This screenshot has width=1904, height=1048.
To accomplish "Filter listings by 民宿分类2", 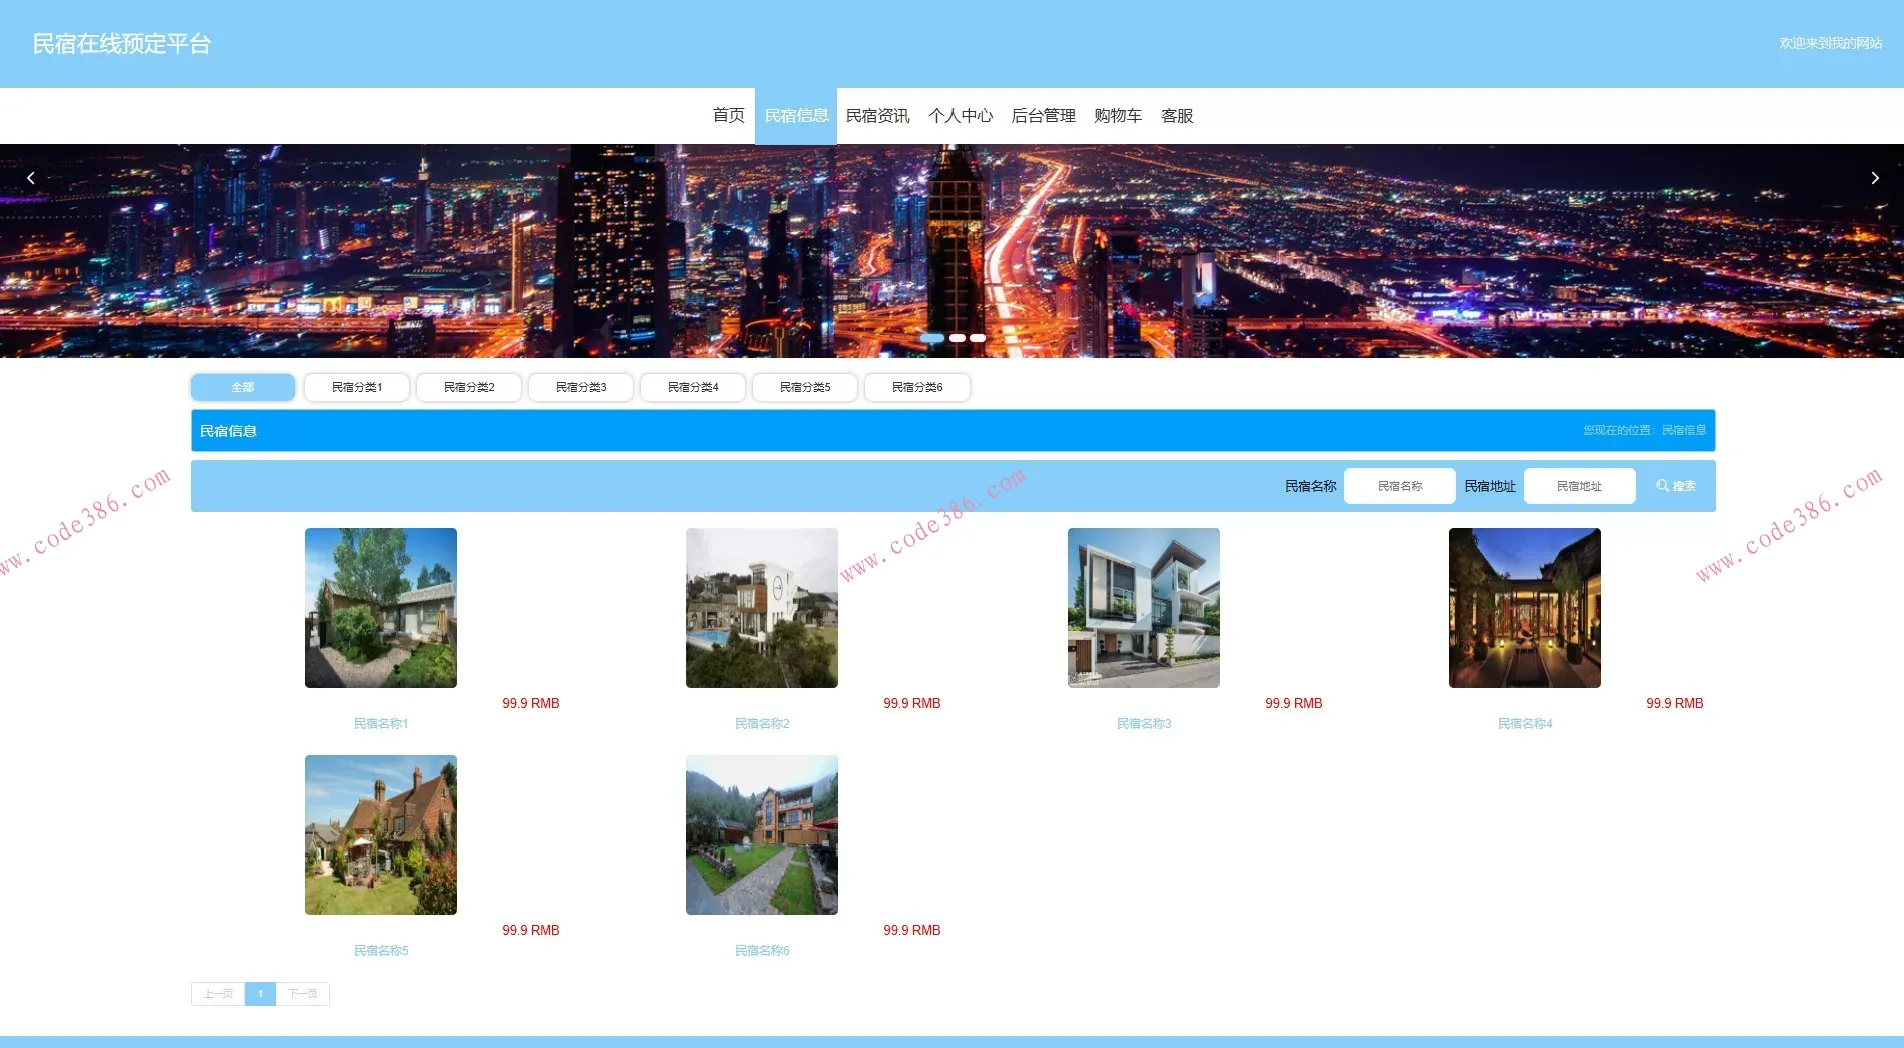I will 469,387.
